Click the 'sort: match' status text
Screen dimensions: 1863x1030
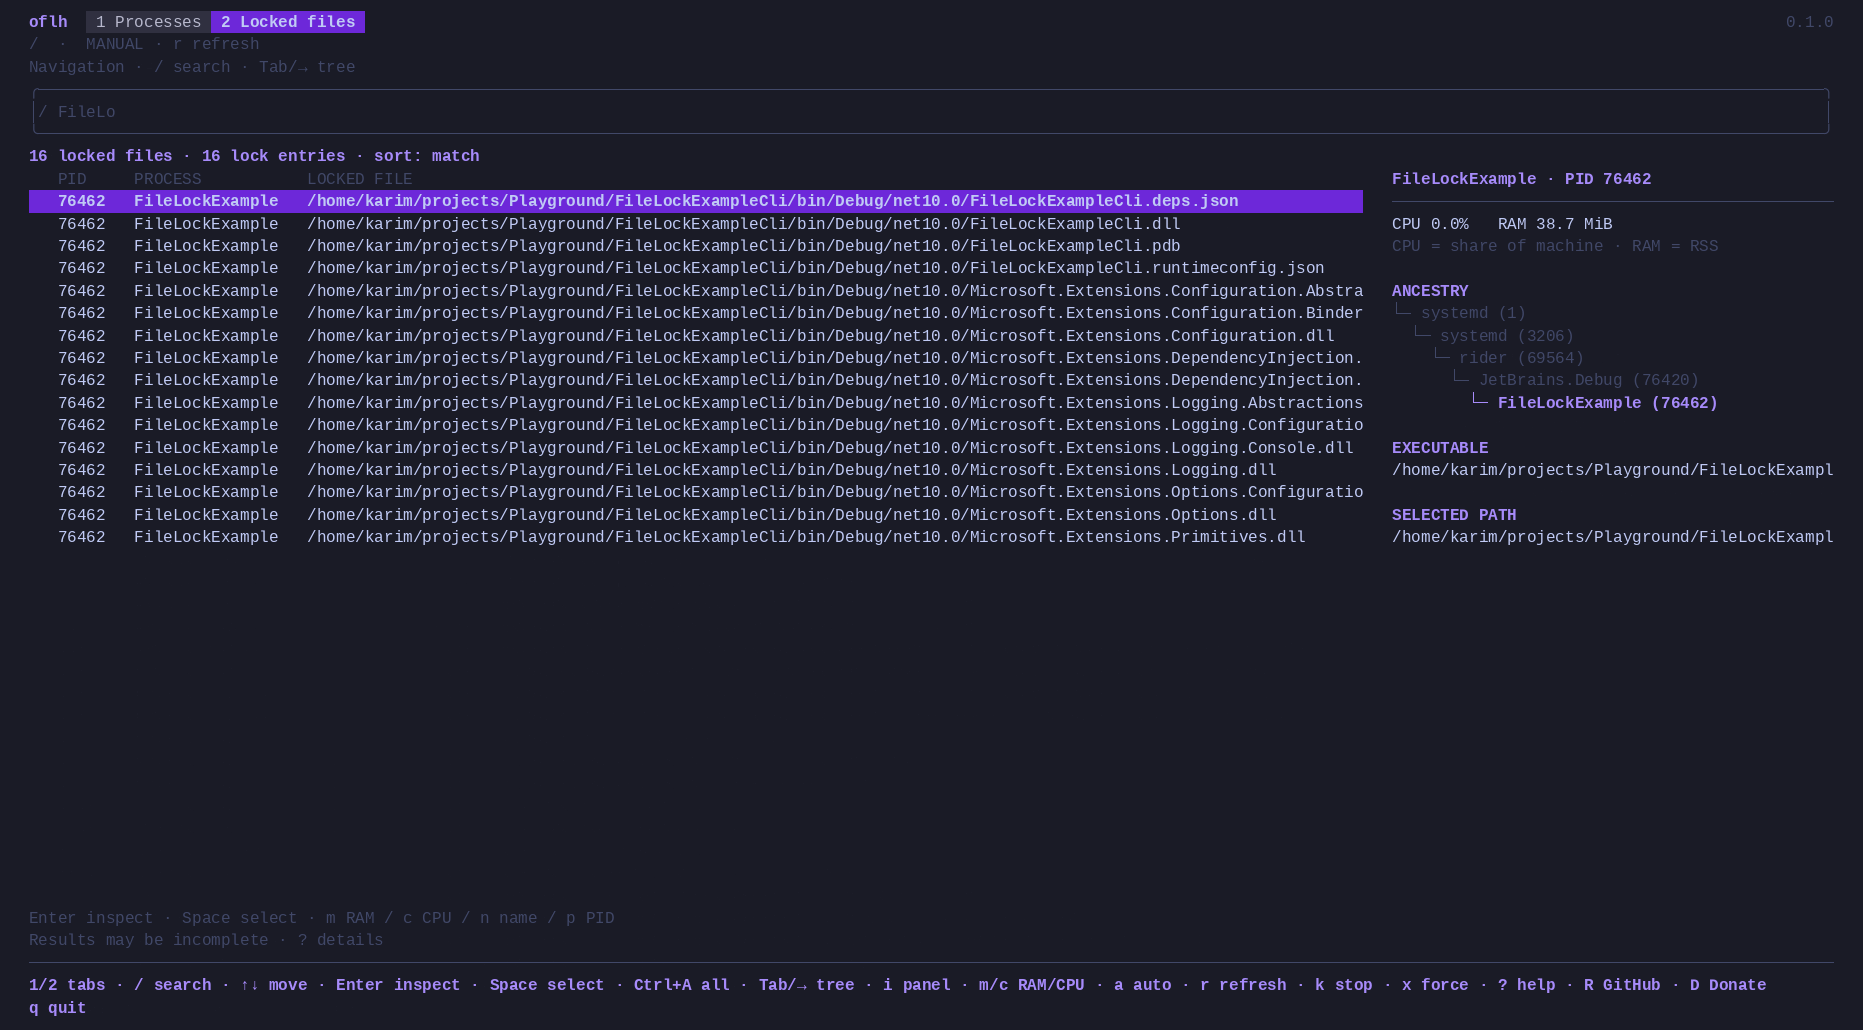click(x=427, y=156)
